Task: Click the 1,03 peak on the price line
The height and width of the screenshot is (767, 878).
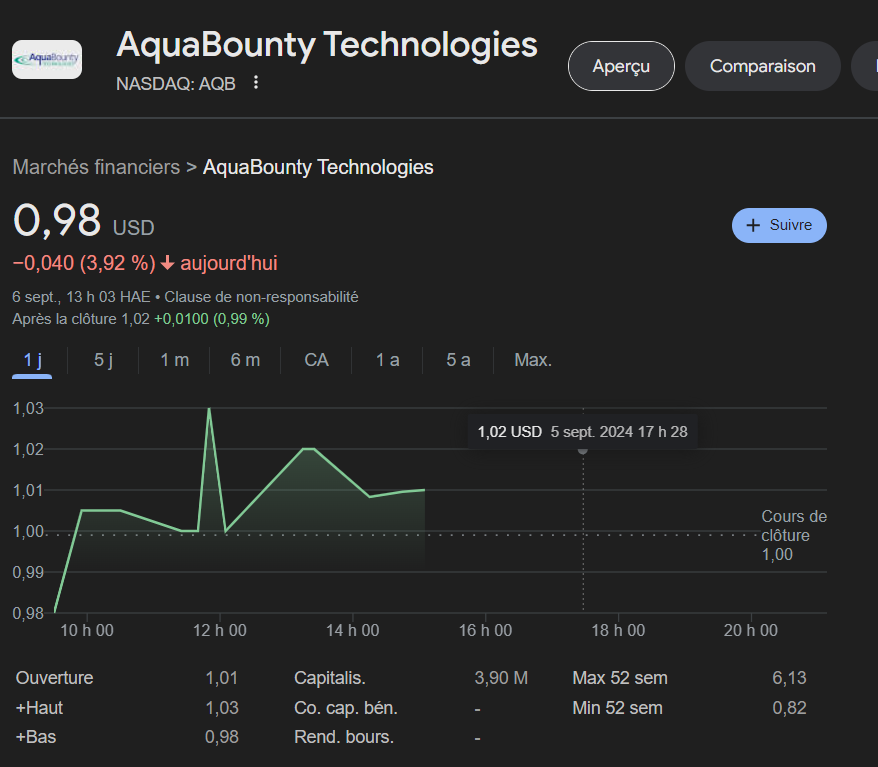Action: click(209, 409)
